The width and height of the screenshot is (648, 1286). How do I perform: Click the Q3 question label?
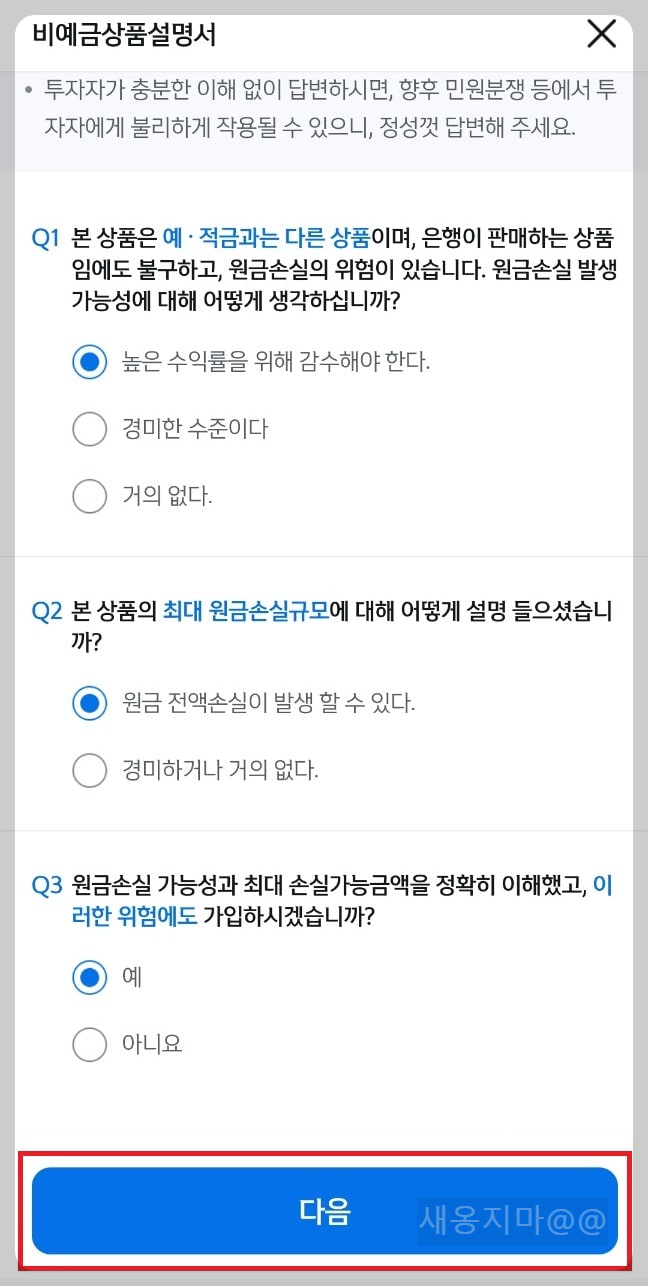[45, 884]
